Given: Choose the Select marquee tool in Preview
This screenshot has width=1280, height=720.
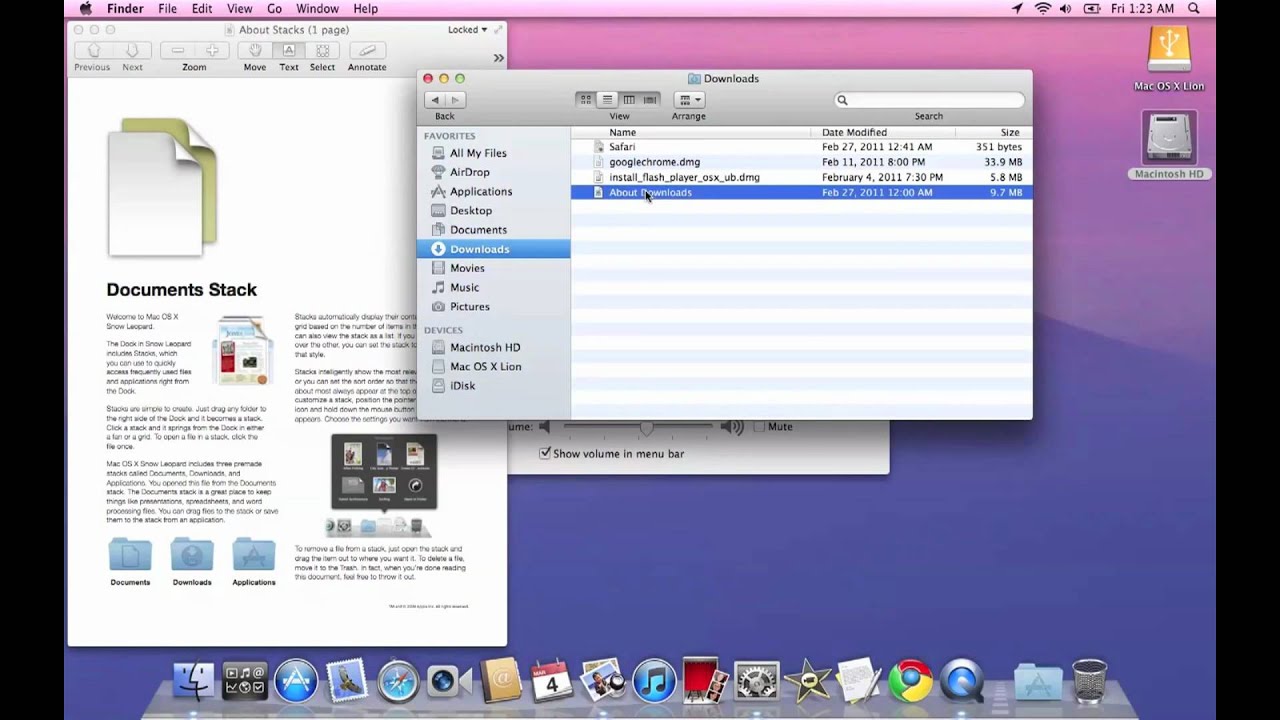Looking at the screenshot, I should [x=322, y=50].
